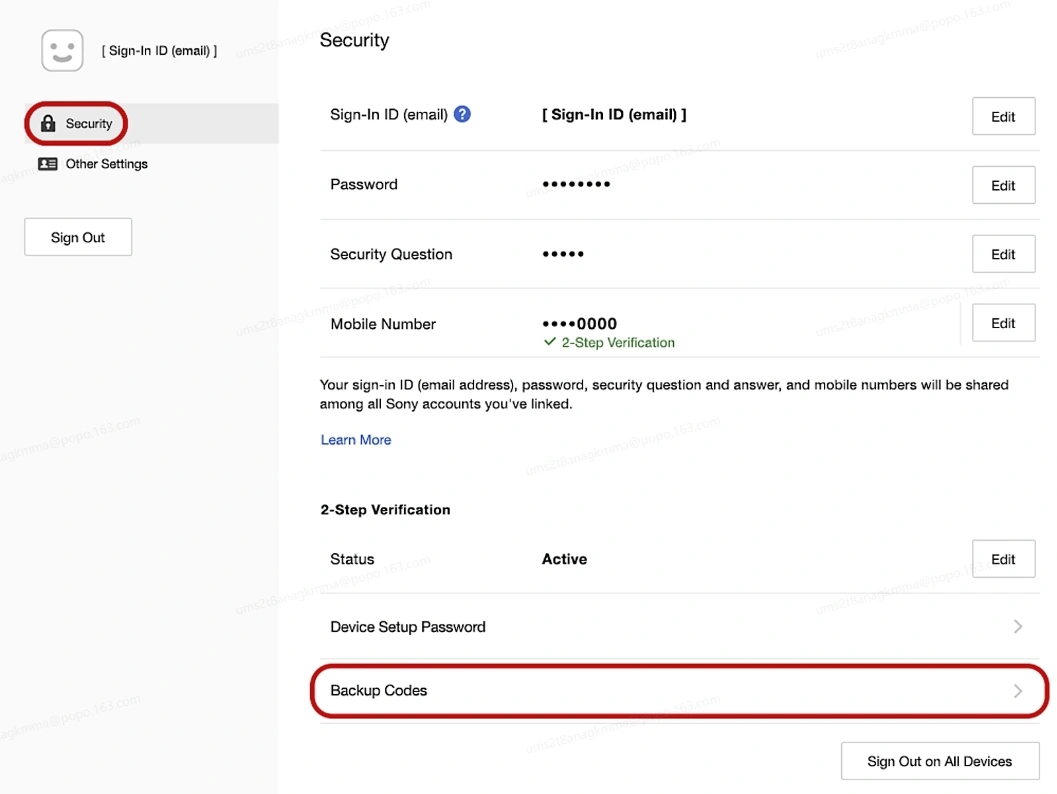1057x794 pixels.
Task: Edit the Sign-In ID email
Action: (1003, 117)
